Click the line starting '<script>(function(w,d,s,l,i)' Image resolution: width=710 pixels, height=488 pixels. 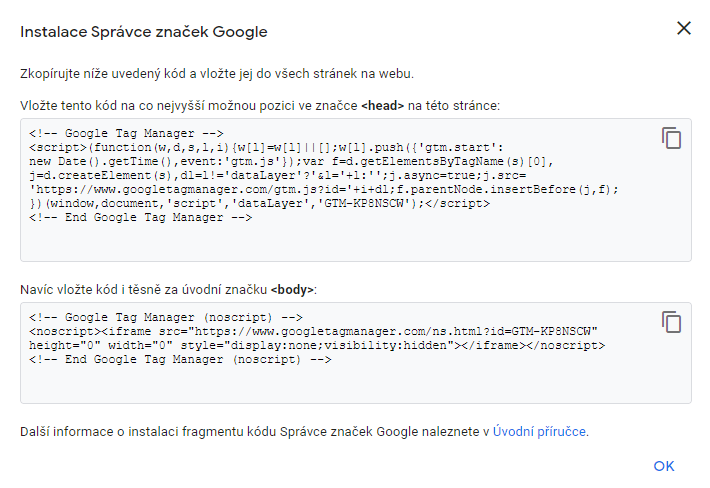(266, 147)
